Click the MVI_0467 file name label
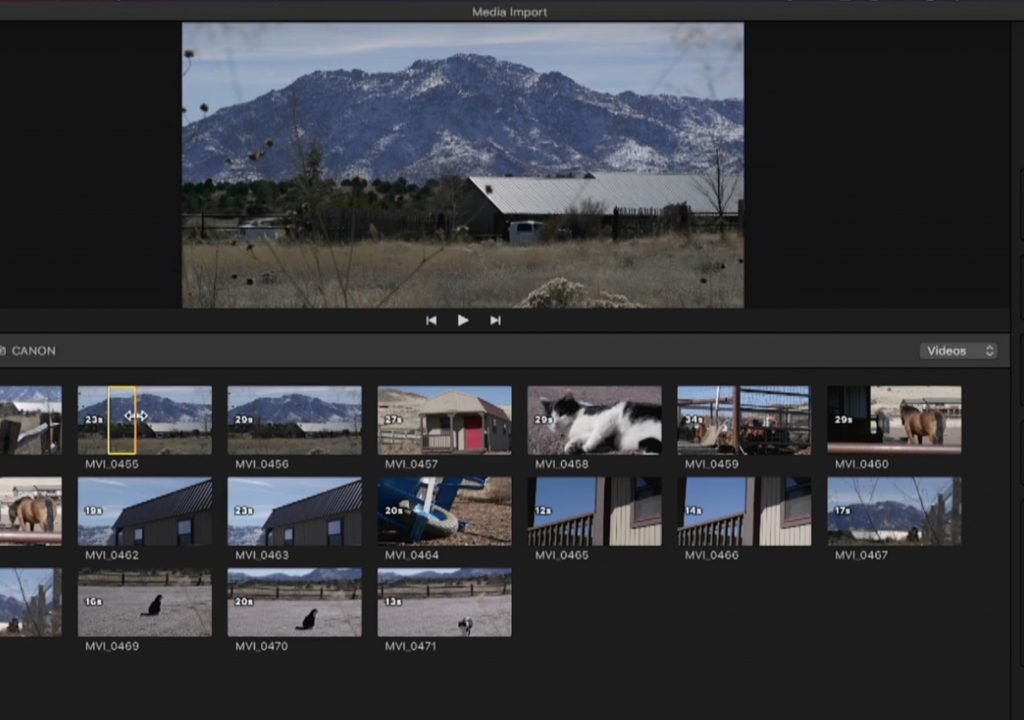1024x720 pixels. (x=861, y=555)
